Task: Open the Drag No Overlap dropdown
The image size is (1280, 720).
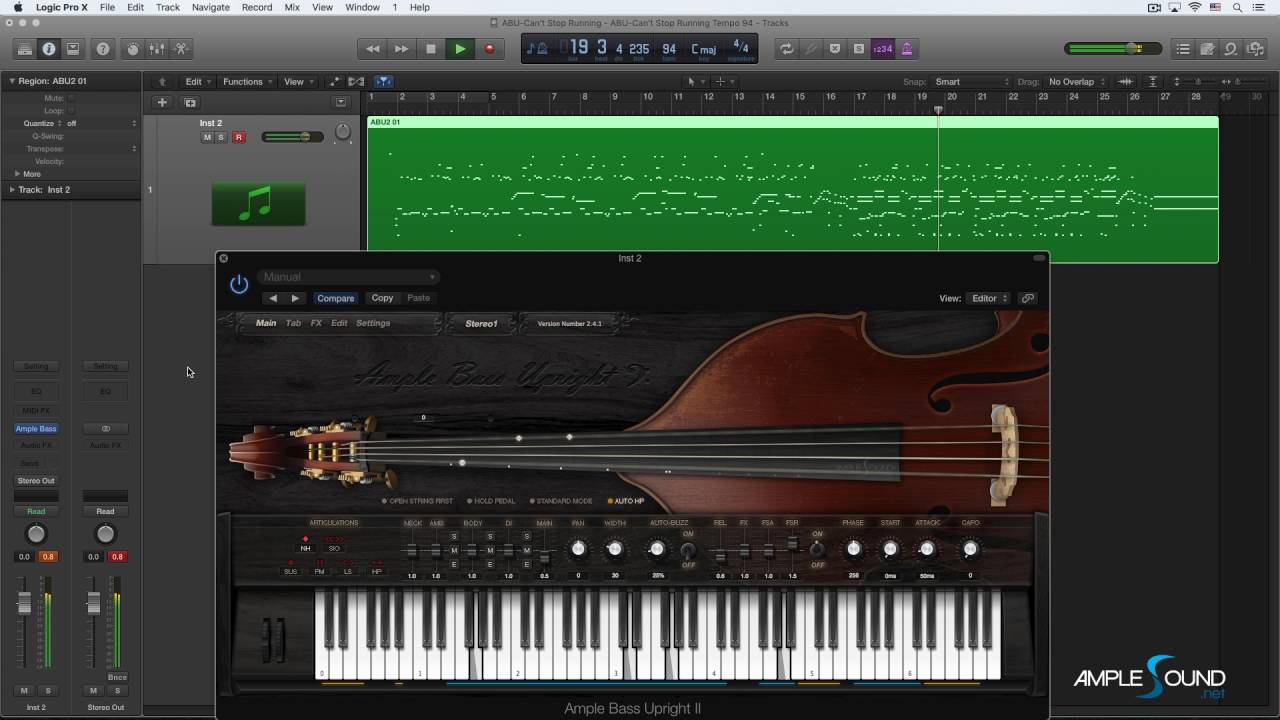Action: (1076, 82)
